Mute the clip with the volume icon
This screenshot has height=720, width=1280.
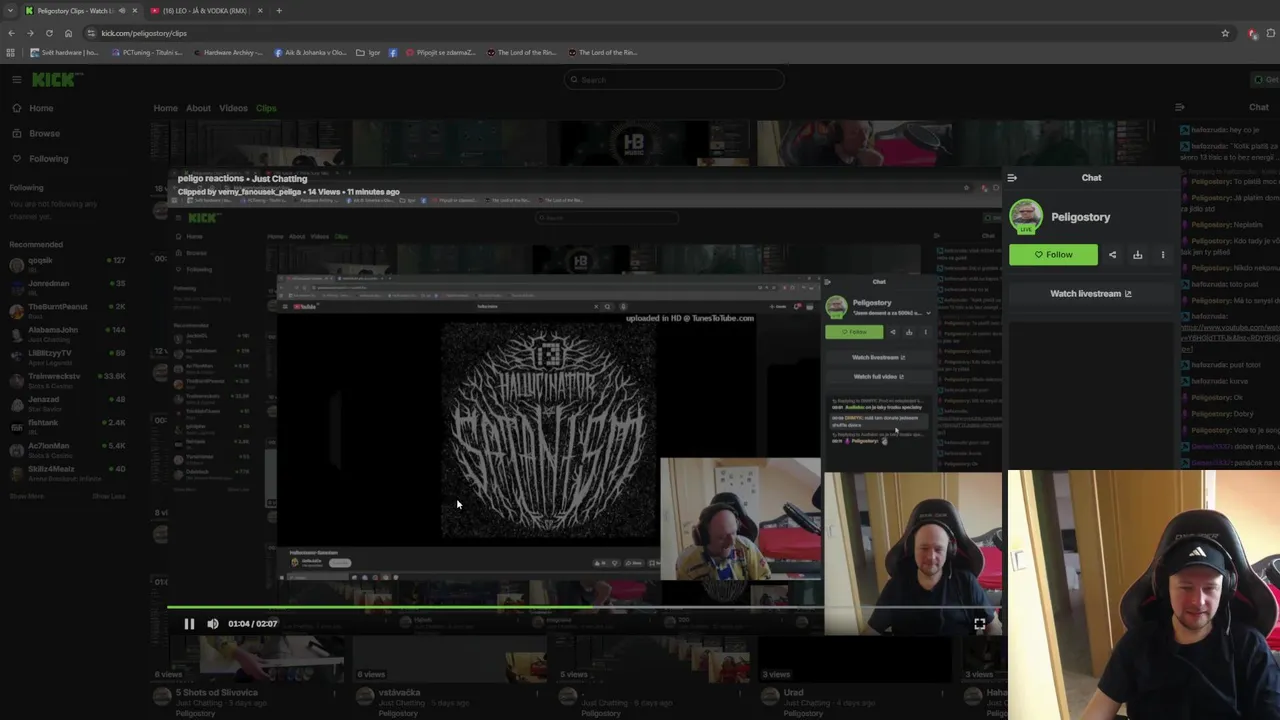(213, 624)
